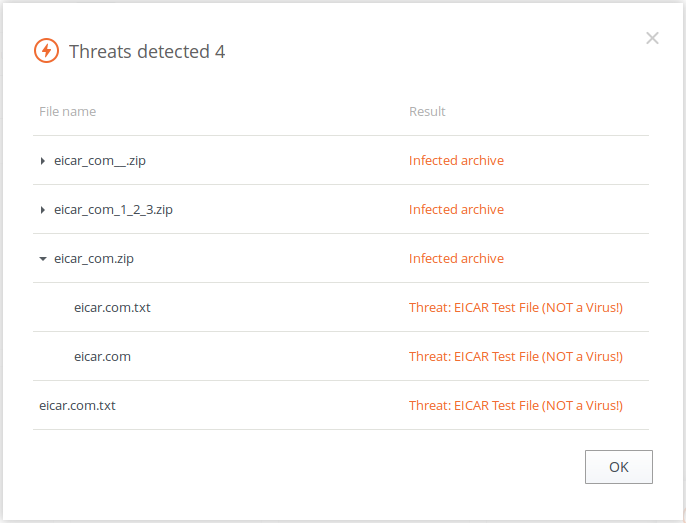Click Infected archive result for eicar_com__.zip
Viewport: 686px width, 523px height.
456,160
